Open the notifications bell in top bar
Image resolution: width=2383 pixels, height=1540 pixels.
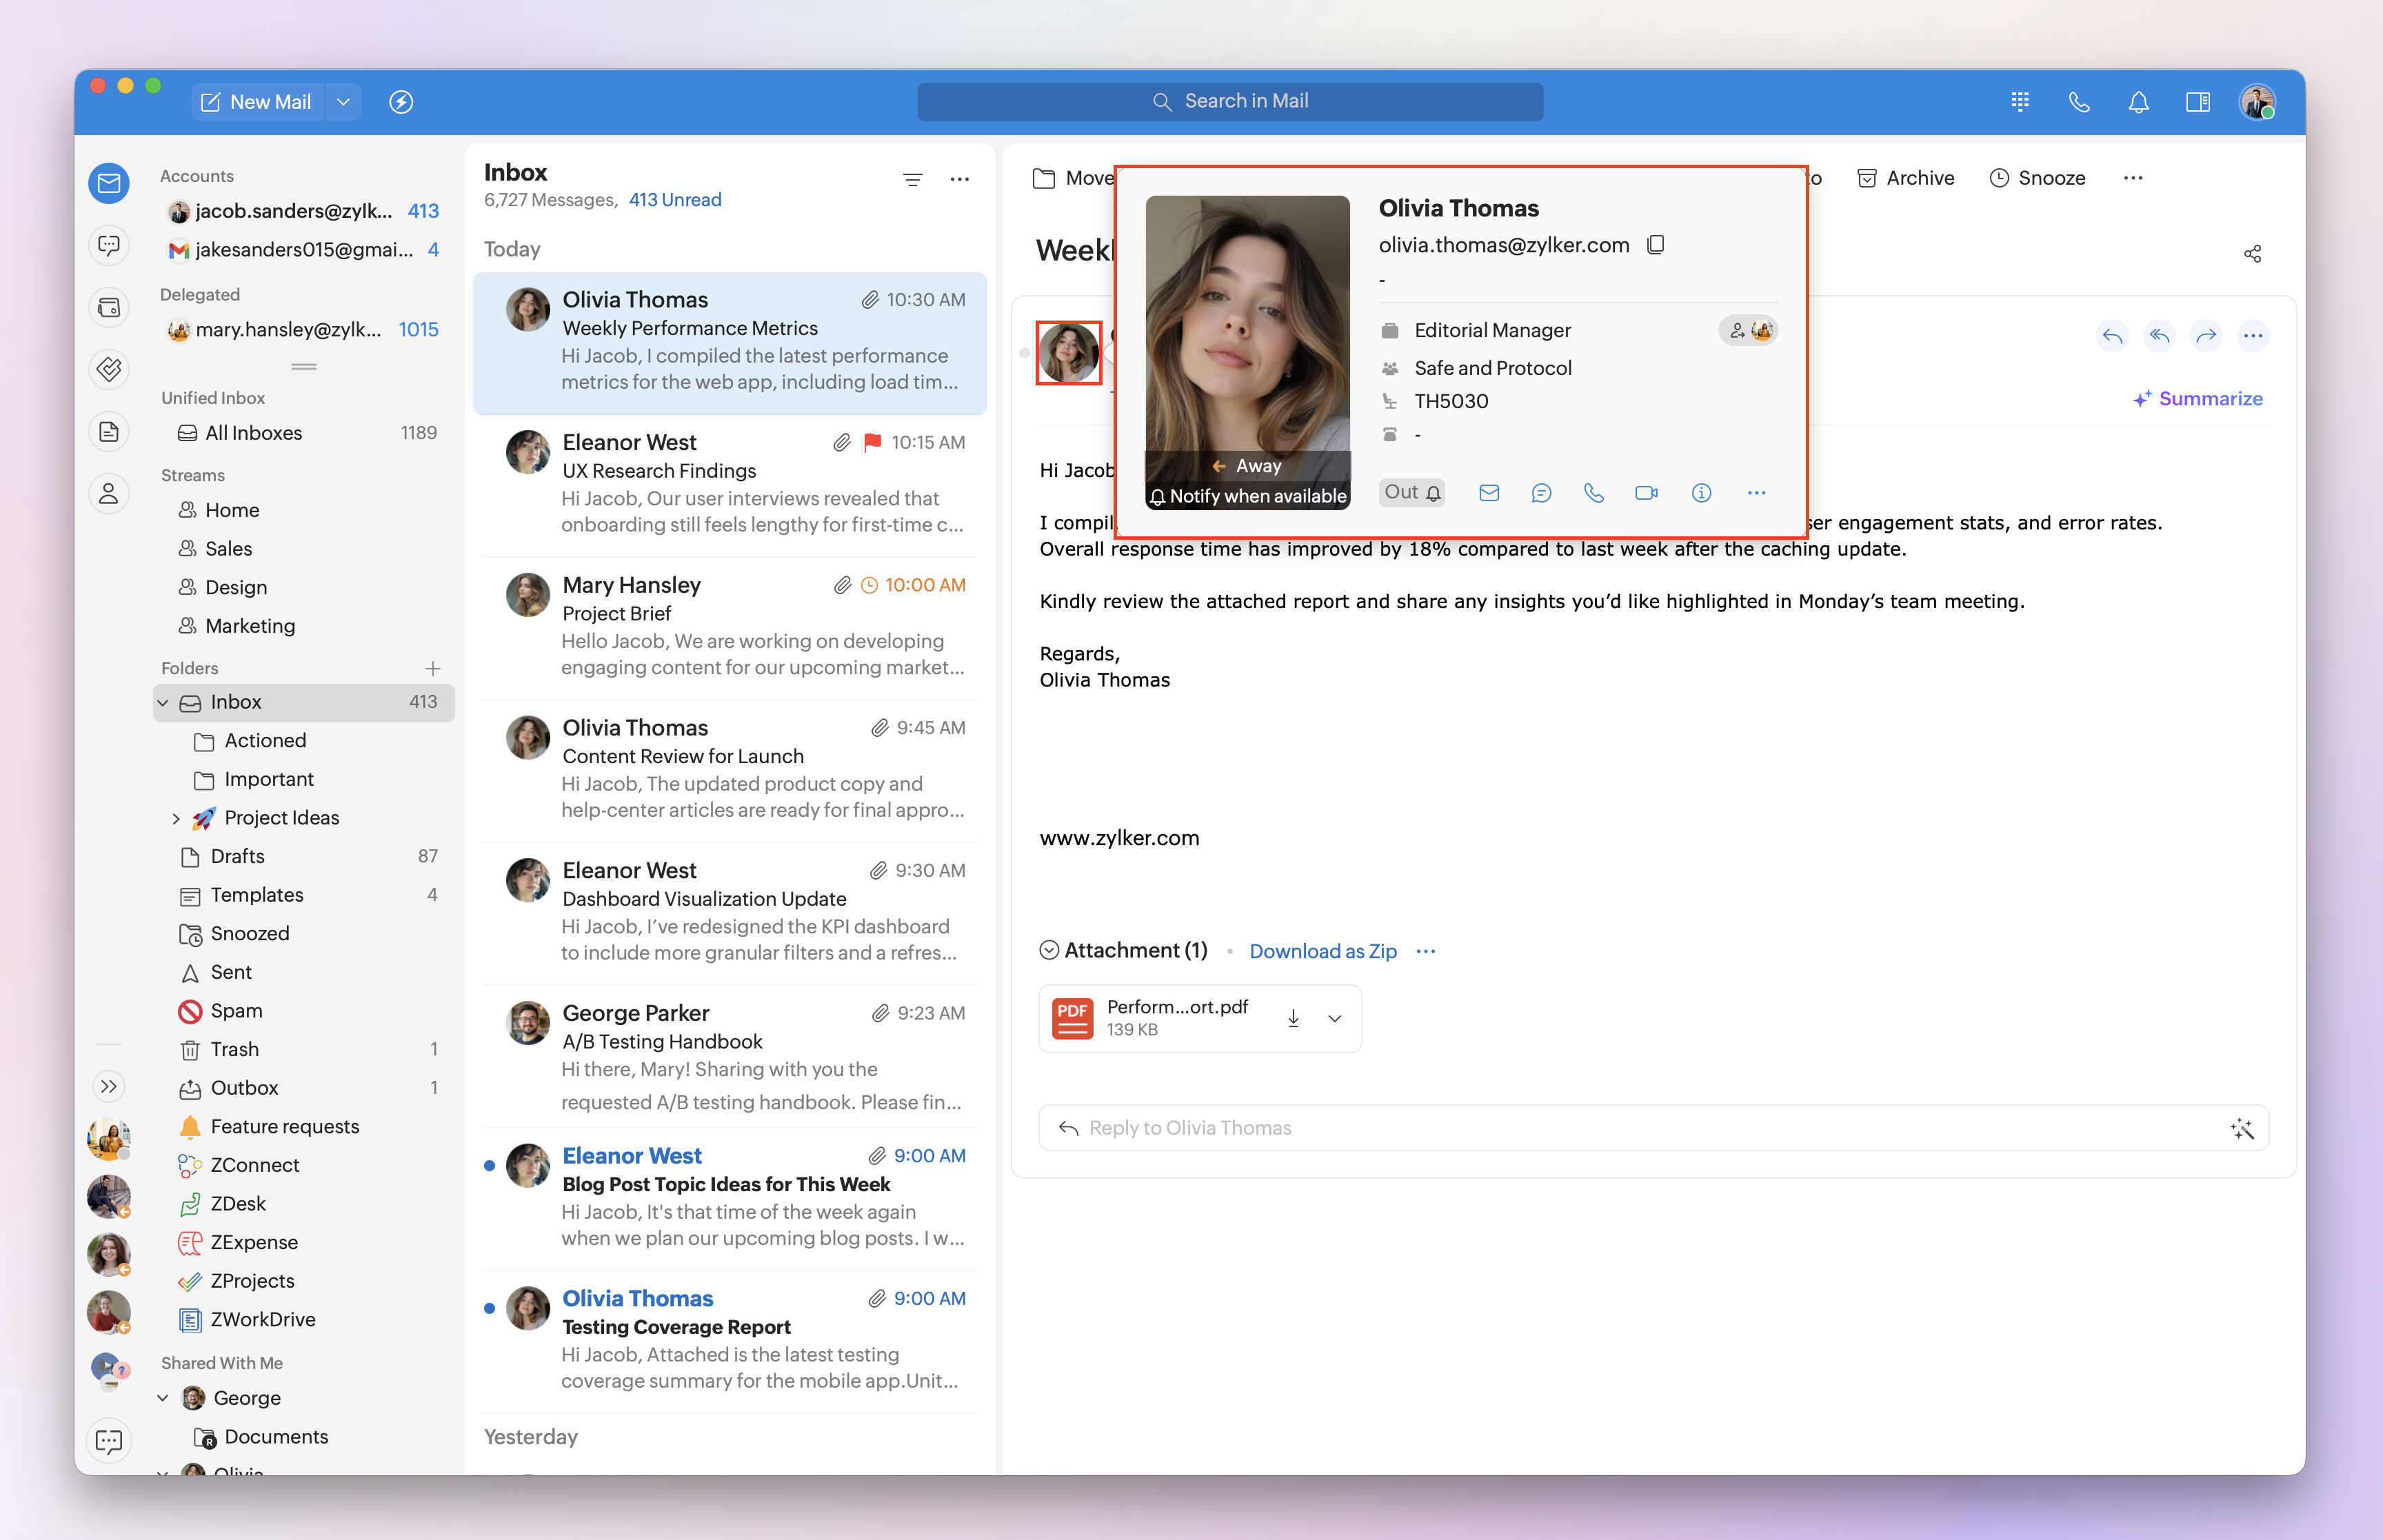2138,102
